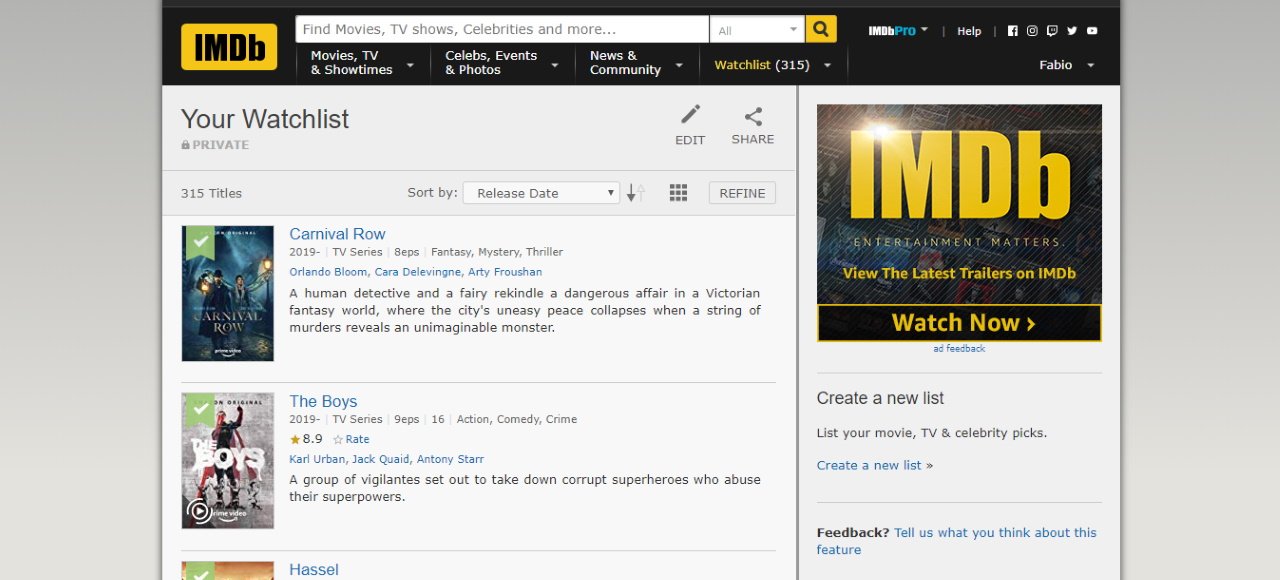Open Orlando Bloom's page
The height and width of the screenshot is (580, 1280).
(329, 272)
